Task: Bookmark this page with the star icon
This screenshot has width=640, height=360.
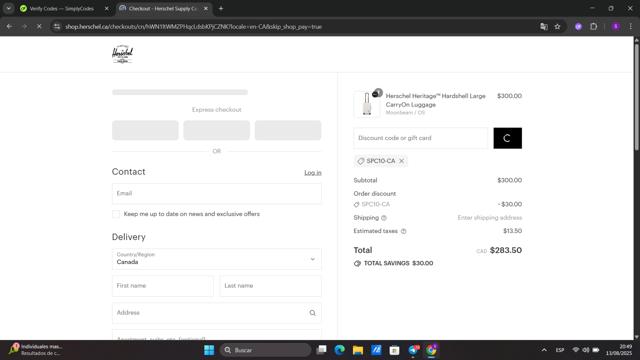Action: coord(557,27)
